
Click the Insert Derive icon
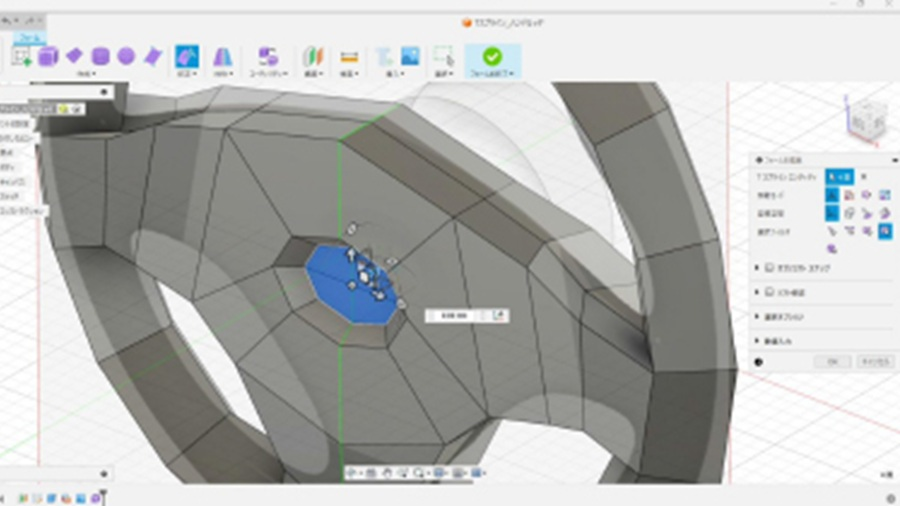coord(384,57)
